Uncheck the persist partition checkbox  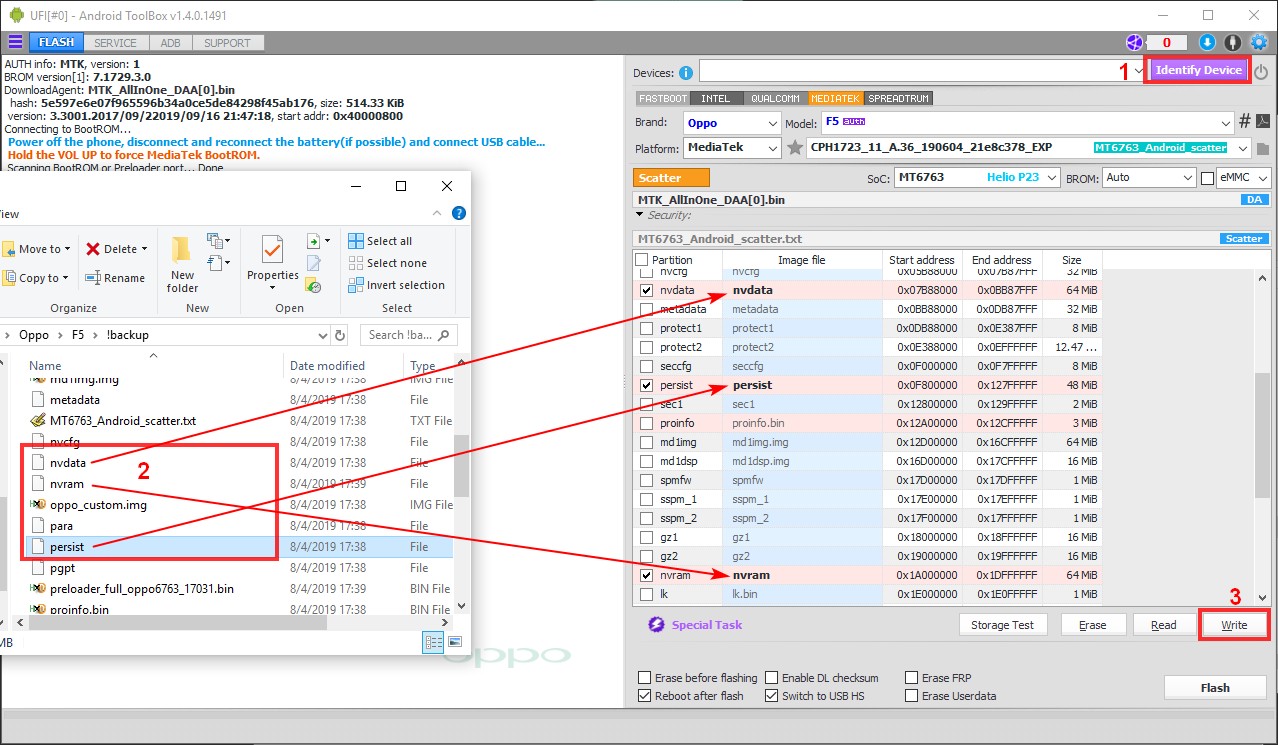[x=646, y=385]
